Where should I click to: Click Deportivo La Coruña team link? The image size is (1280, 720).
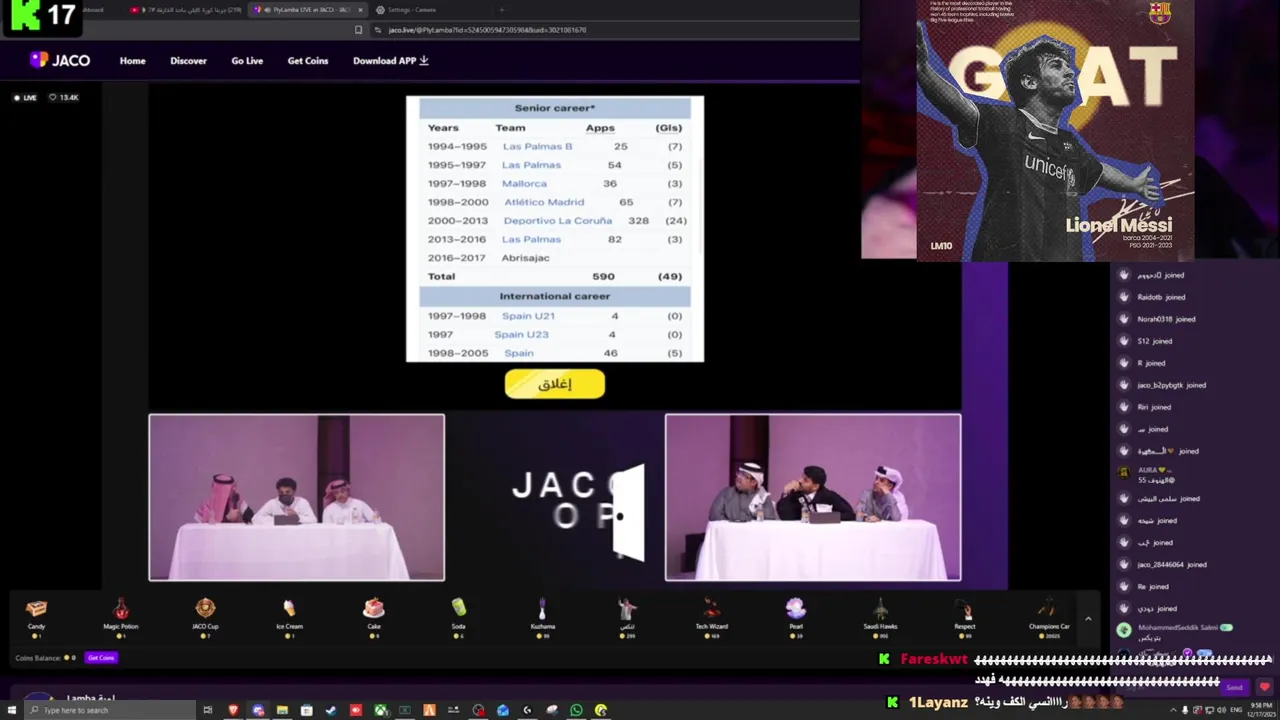pyautogui.click(x=557, y=221)
